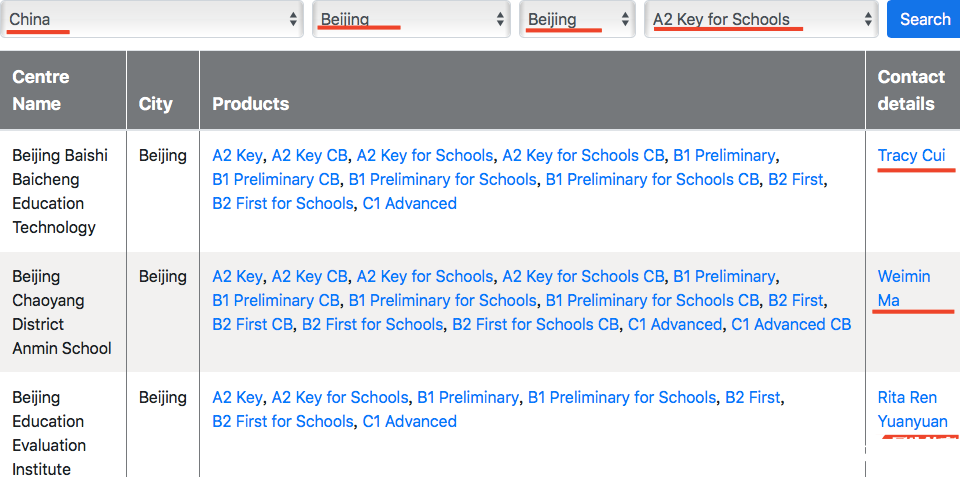The image size is (961, 477).
Task: Click B2 First for Schools, Education Evaluation row
Action: (x=283, y=421)
